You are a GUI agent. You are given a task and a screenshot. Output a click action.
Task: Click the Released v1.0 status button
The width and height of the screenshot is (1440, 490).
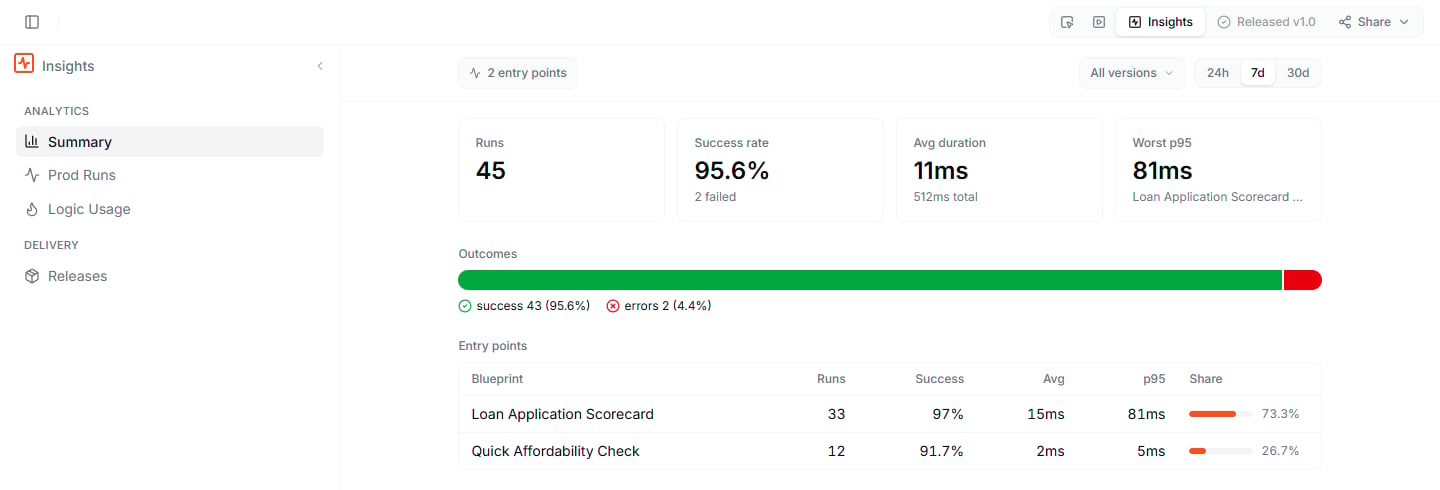point(1266,22)
